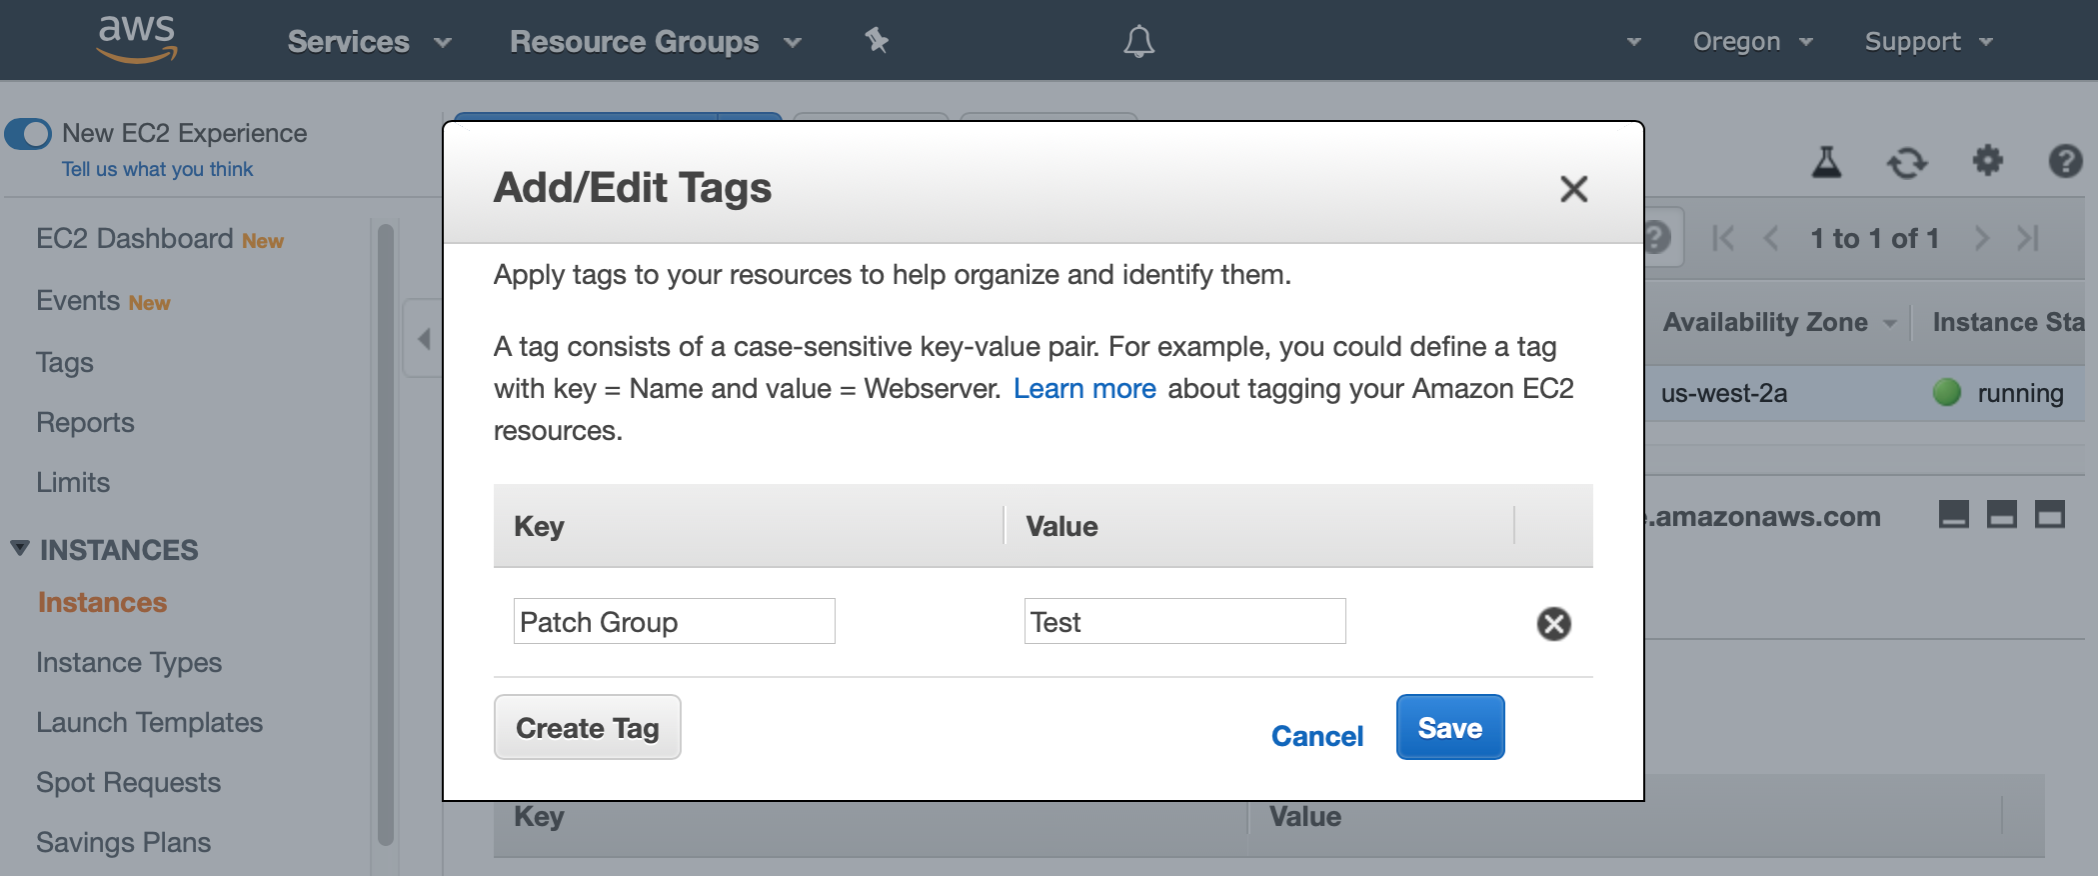Open Tags in sidebar
Image resolution: width=2098 pixels, height=876 pixels.
(65, 362)
